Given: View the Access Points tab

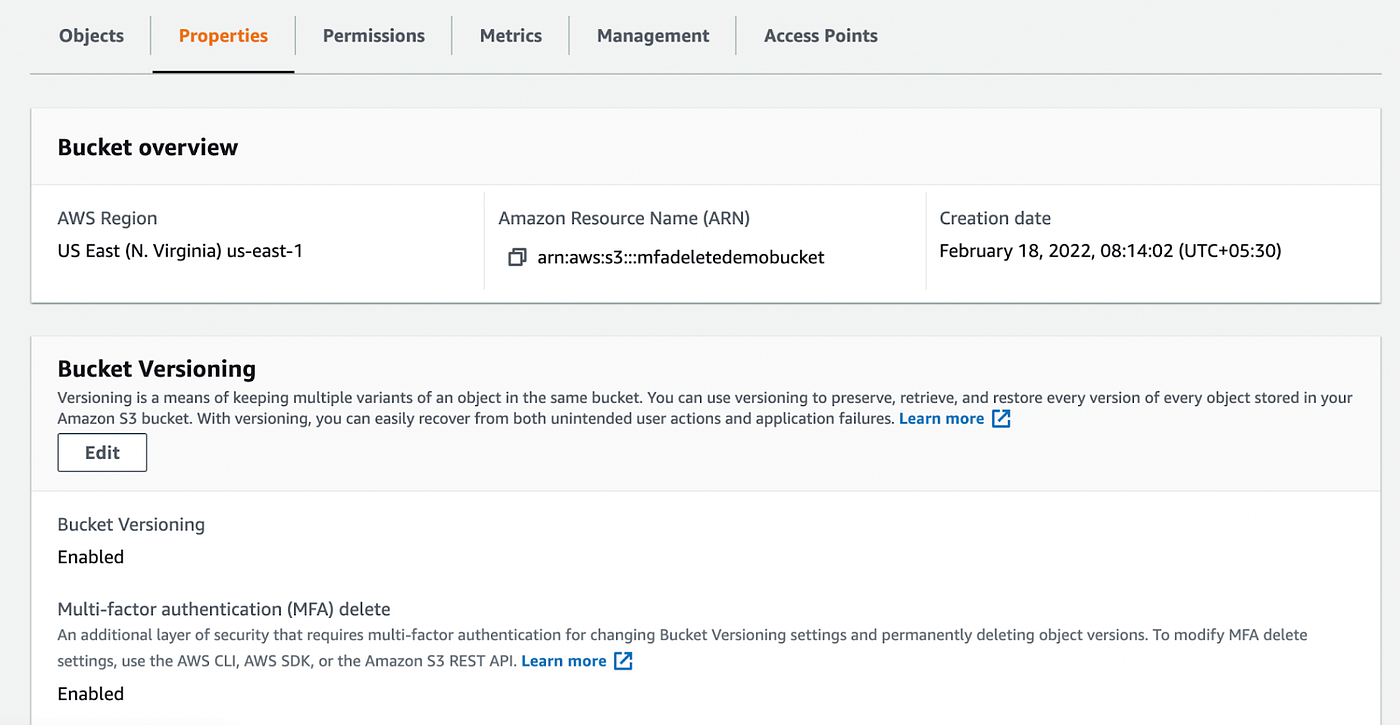Looking at the screenshot, I should coord(821,36).
